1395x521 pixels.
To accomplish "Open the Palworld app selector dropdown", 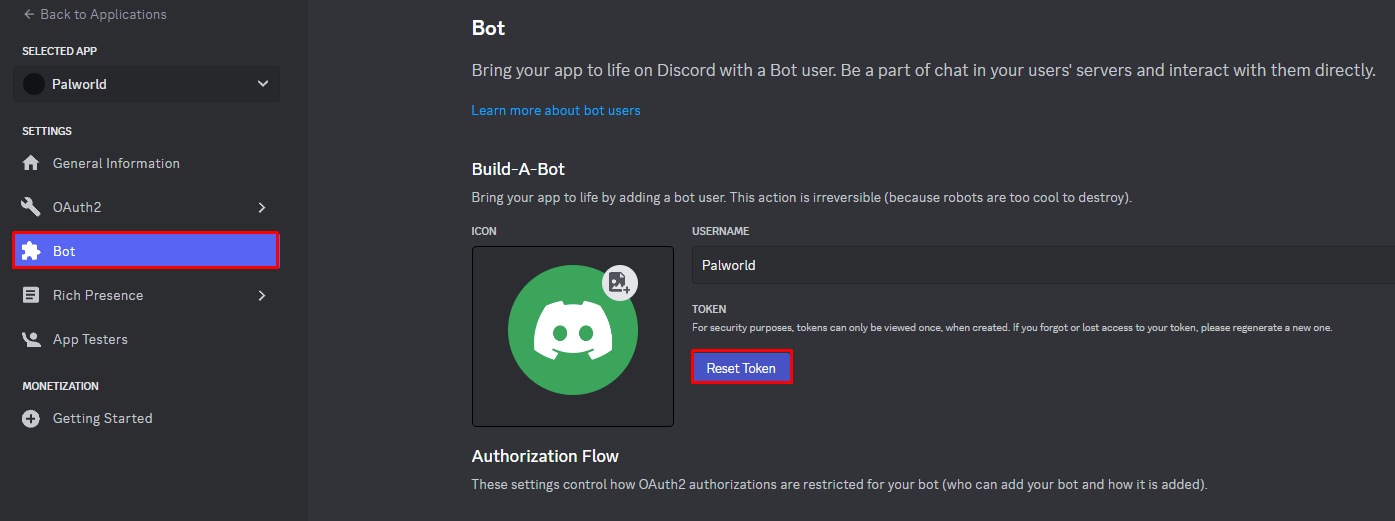I will pos(263,84).
